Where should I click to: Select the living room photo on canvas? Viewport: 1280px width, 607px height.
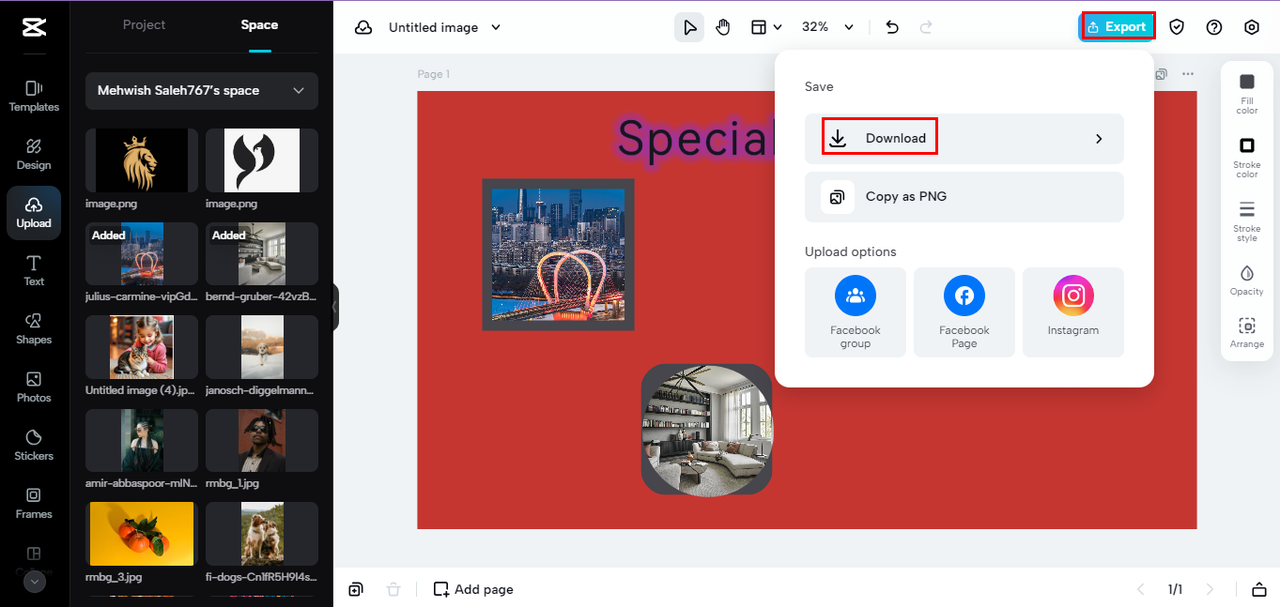706,429
